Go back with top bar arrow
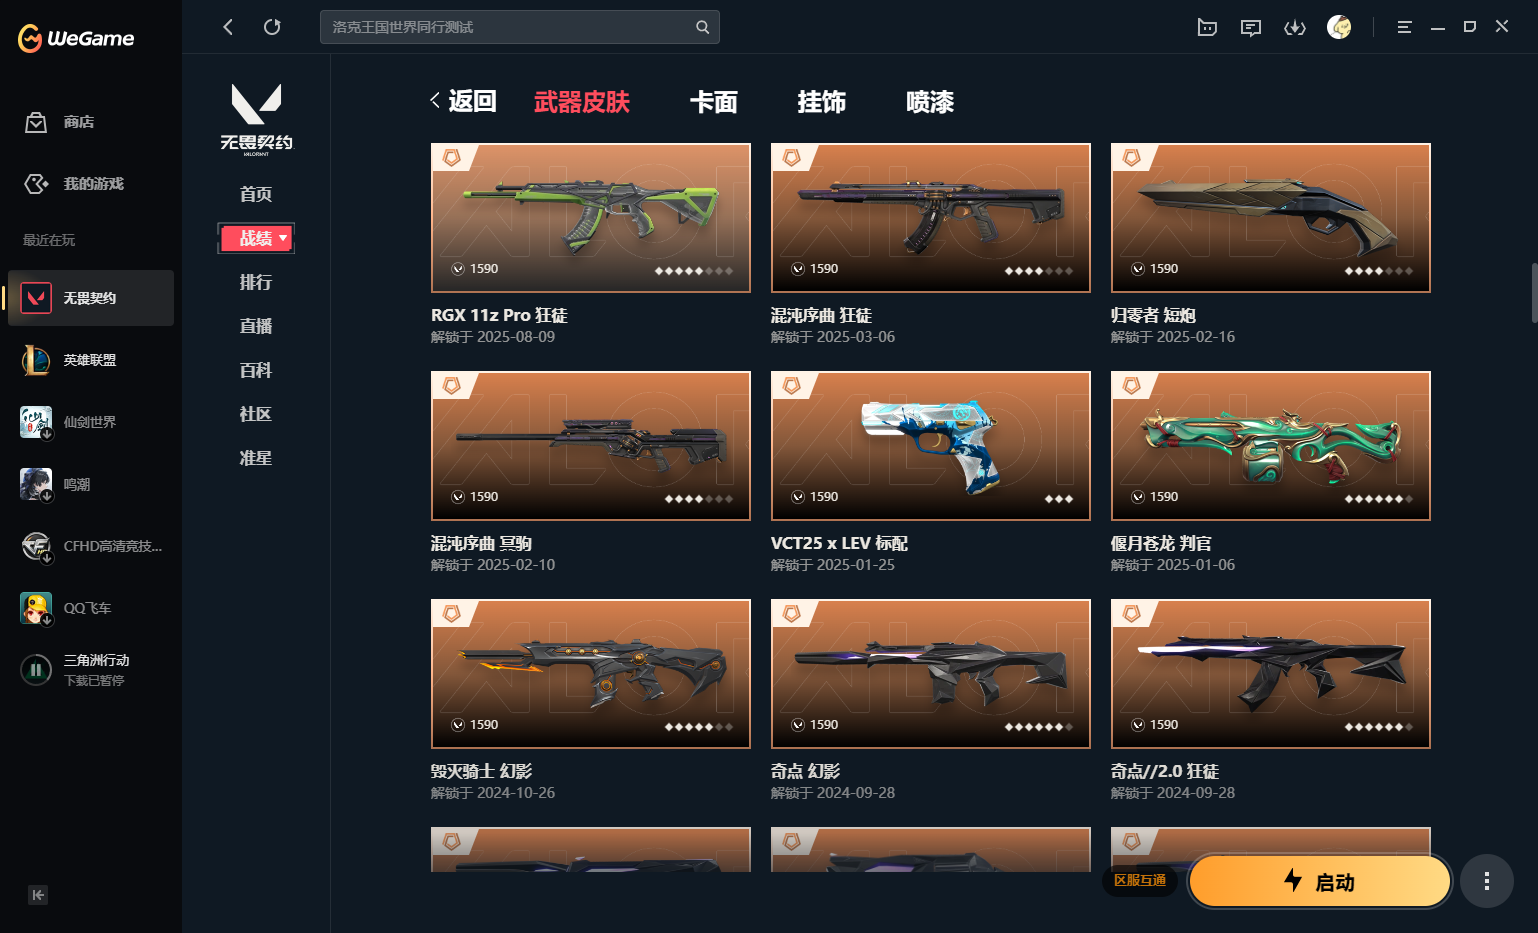 (228, 27)
